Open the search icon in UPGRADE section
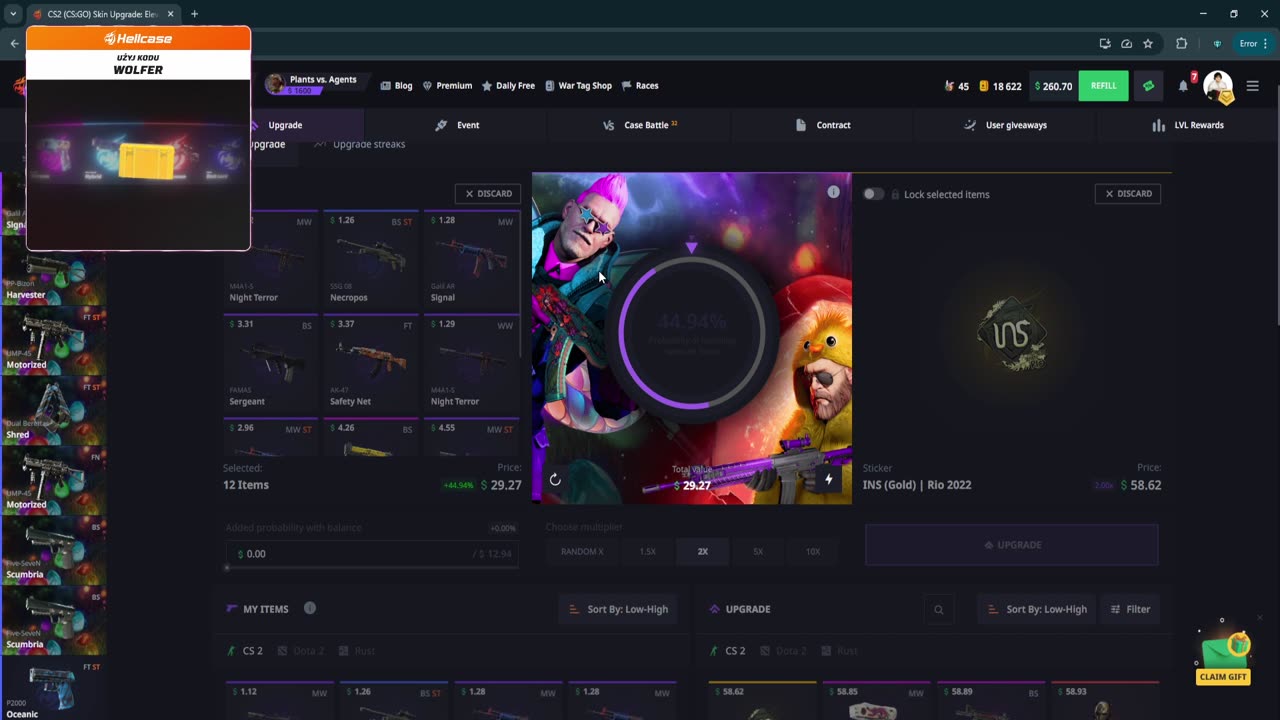Viewport: 1280px width, 720px height. 938,609
